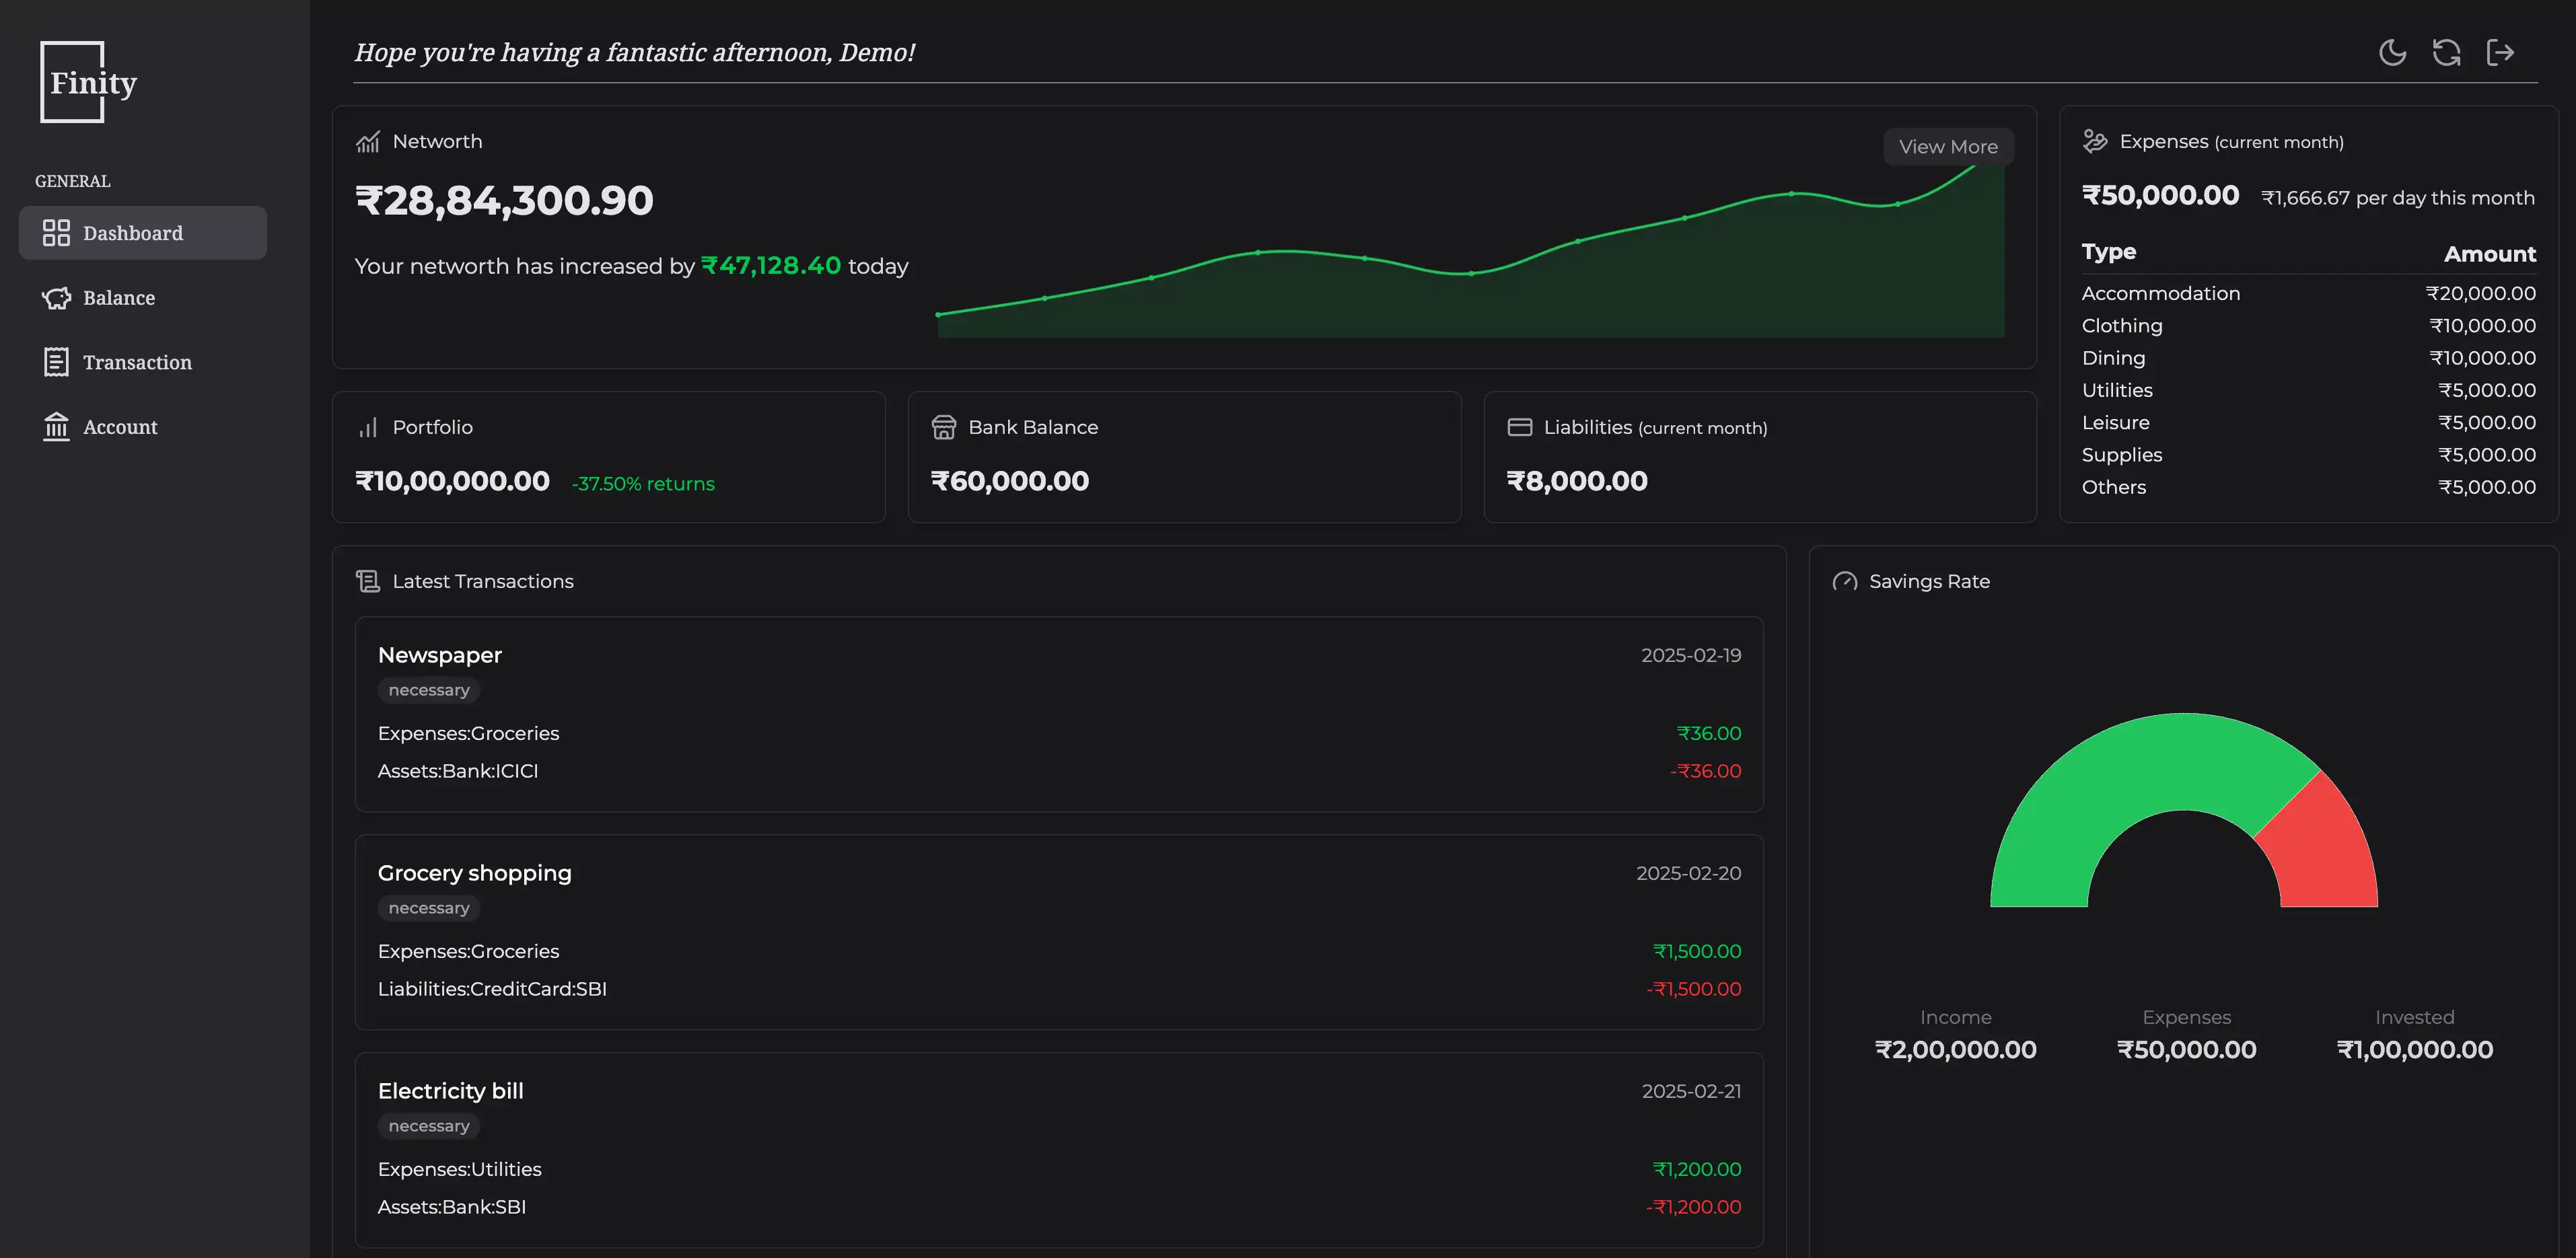Click the -₹36.00 amount
This screenshot has height=1258, width=2576.
tap(1705, 772)
